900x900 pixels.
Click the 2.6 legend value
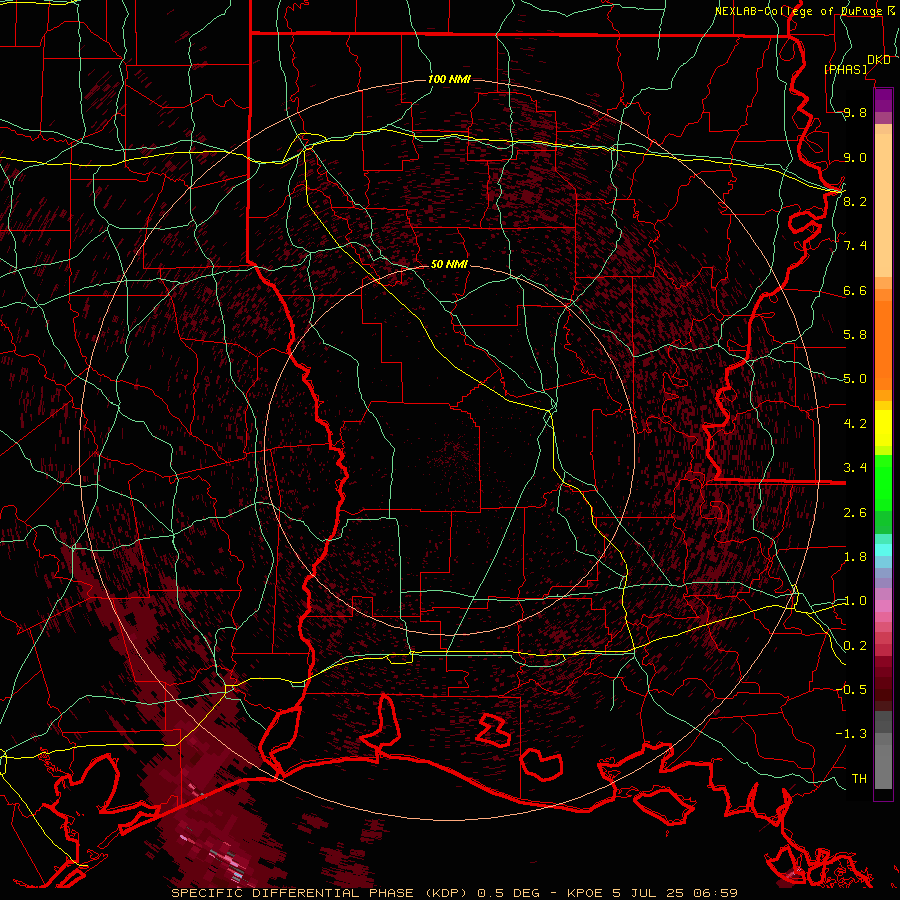(x=855, y=513)
